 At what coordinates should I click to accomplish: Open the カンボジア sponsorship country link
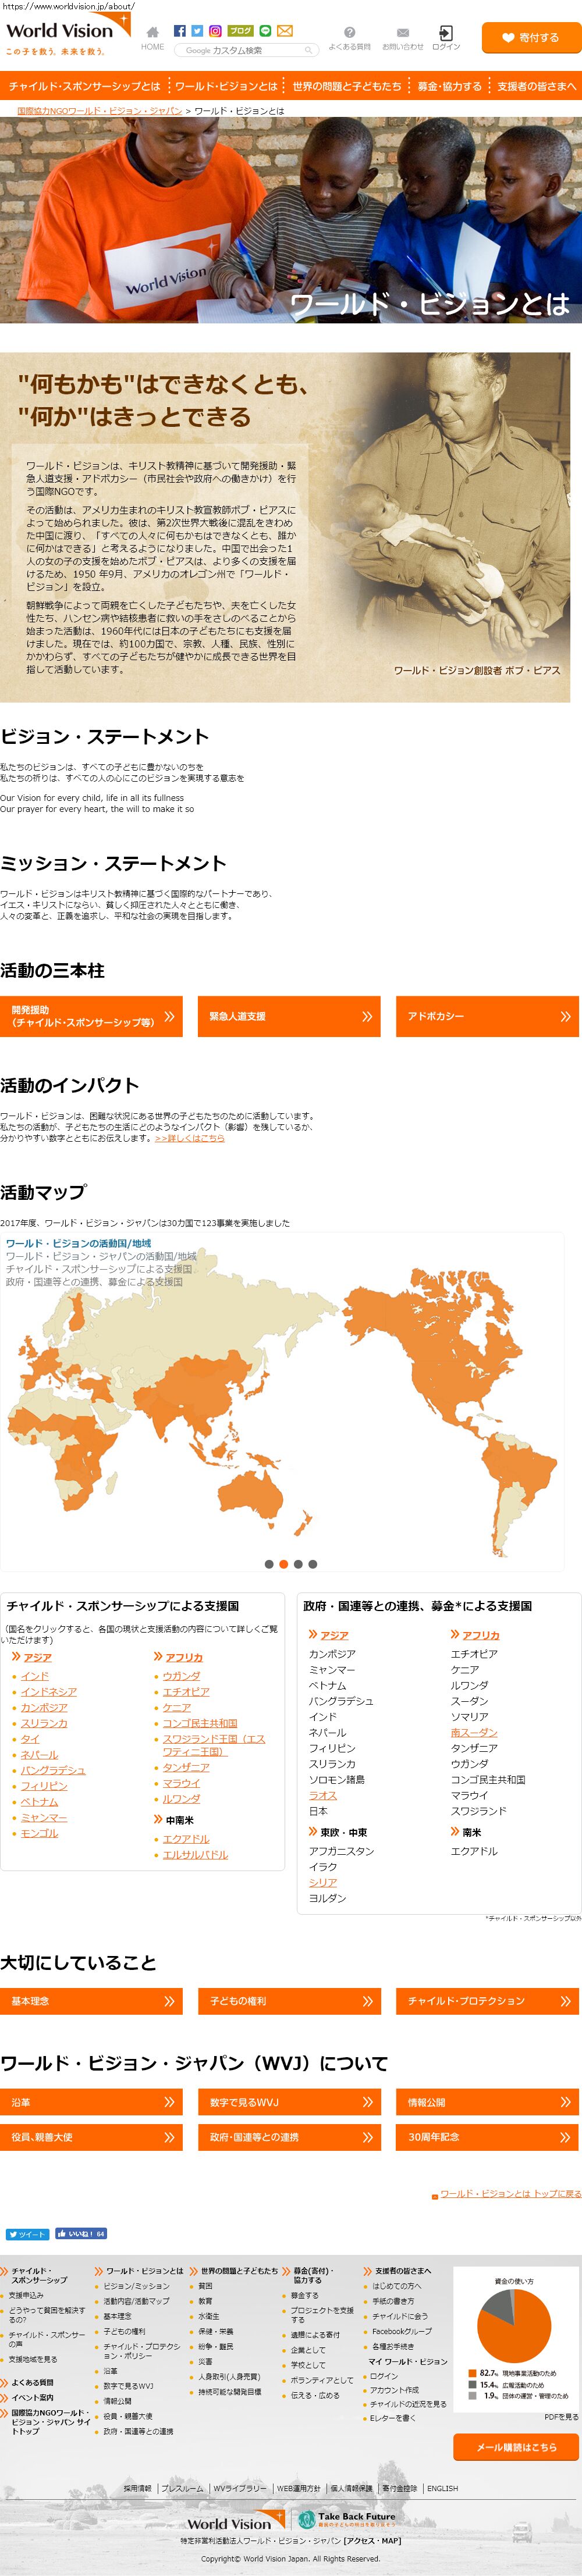point(45,1707)
